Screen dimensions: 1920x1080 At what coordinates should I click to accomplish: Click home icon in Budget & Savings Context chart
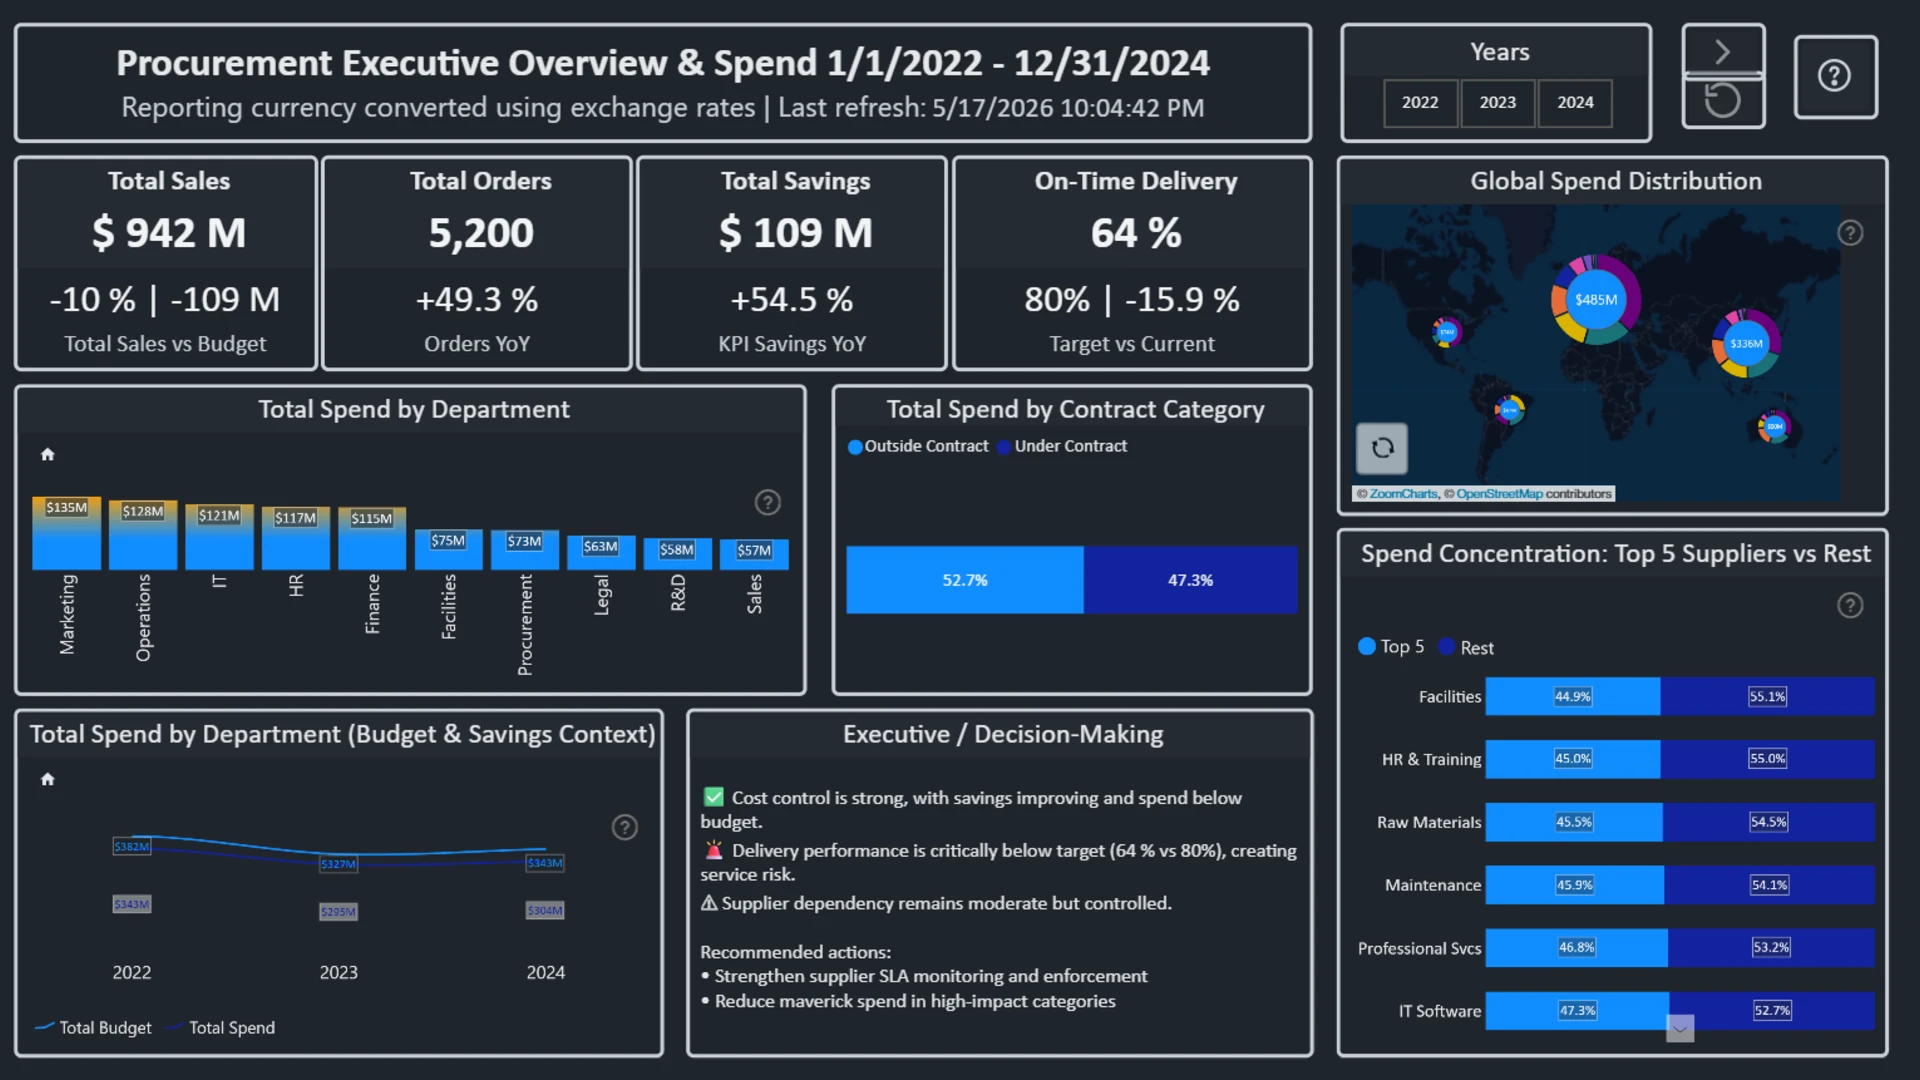[x=47, y=779]
